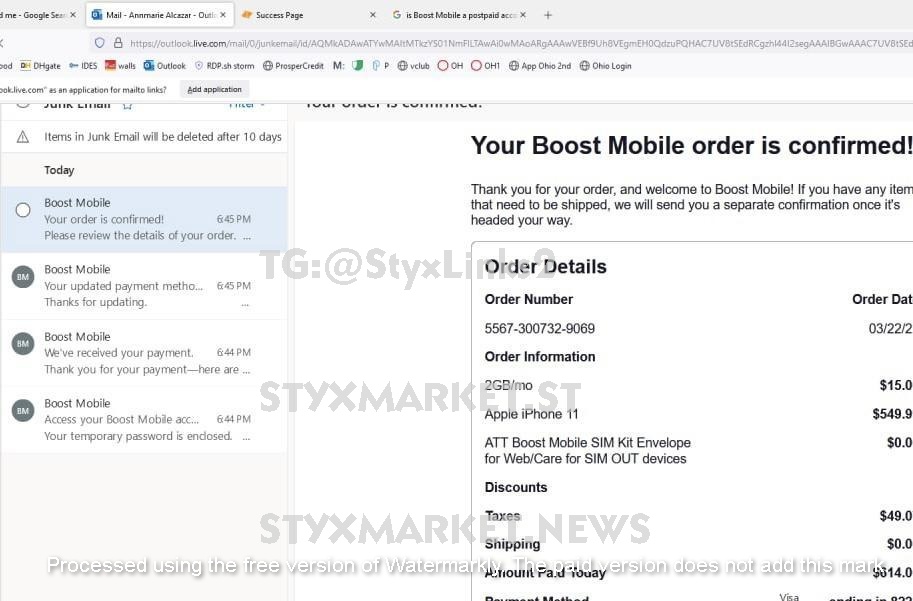Open the IDES bookmark
This screenshot has height=601, width=913.
83,66
